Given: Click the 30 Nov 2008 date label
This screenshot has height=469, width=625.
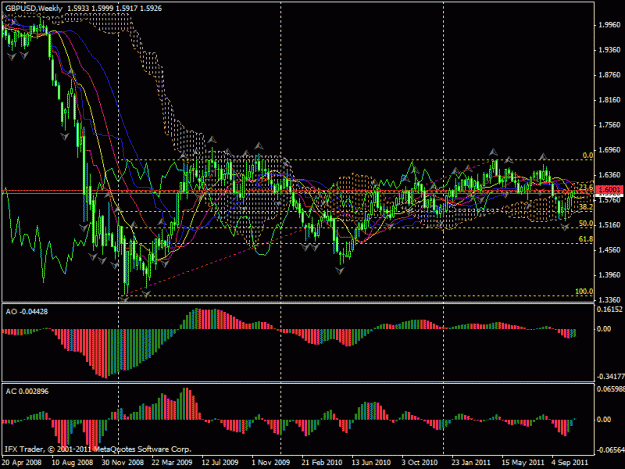Looking at the screenshot, I should click(122, 463).
